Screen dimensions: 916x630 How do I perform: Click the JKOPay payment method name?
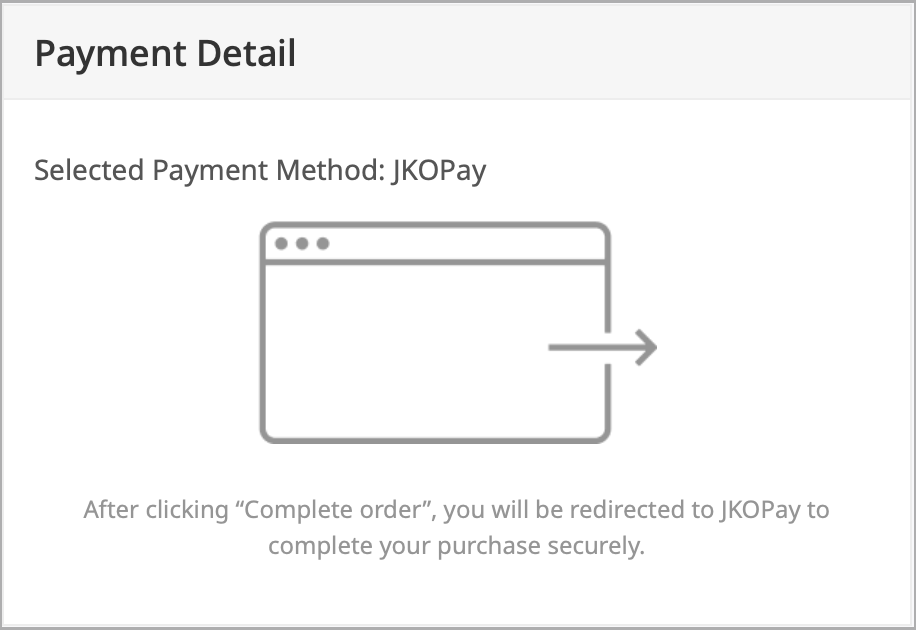tap(439, 171)
